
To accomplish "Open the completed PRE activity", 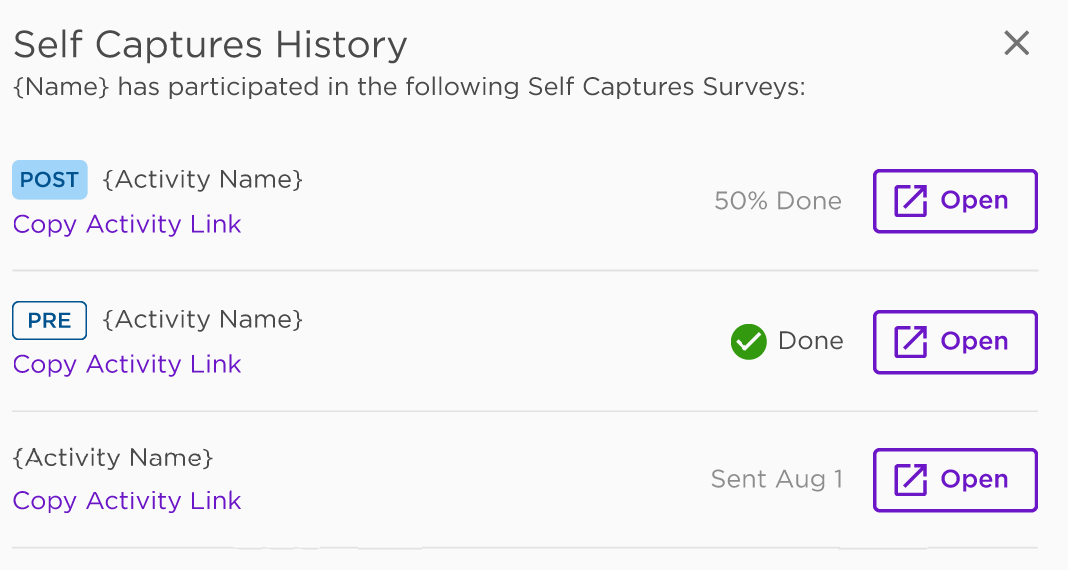I will click(x=955, y=342).
